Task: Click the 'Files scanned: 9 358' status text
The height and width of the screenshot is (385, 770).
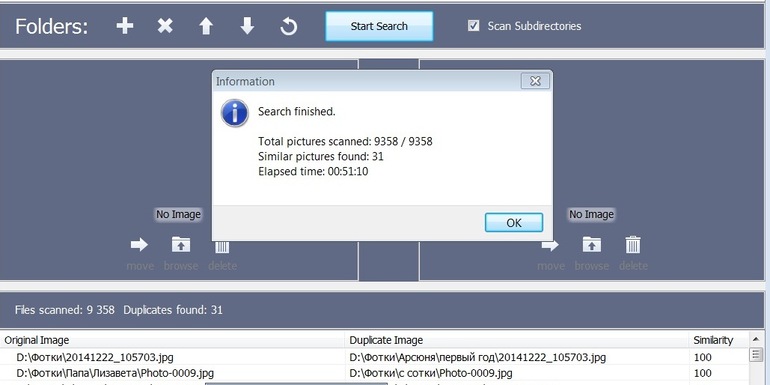Action: (x=65, y=310)
